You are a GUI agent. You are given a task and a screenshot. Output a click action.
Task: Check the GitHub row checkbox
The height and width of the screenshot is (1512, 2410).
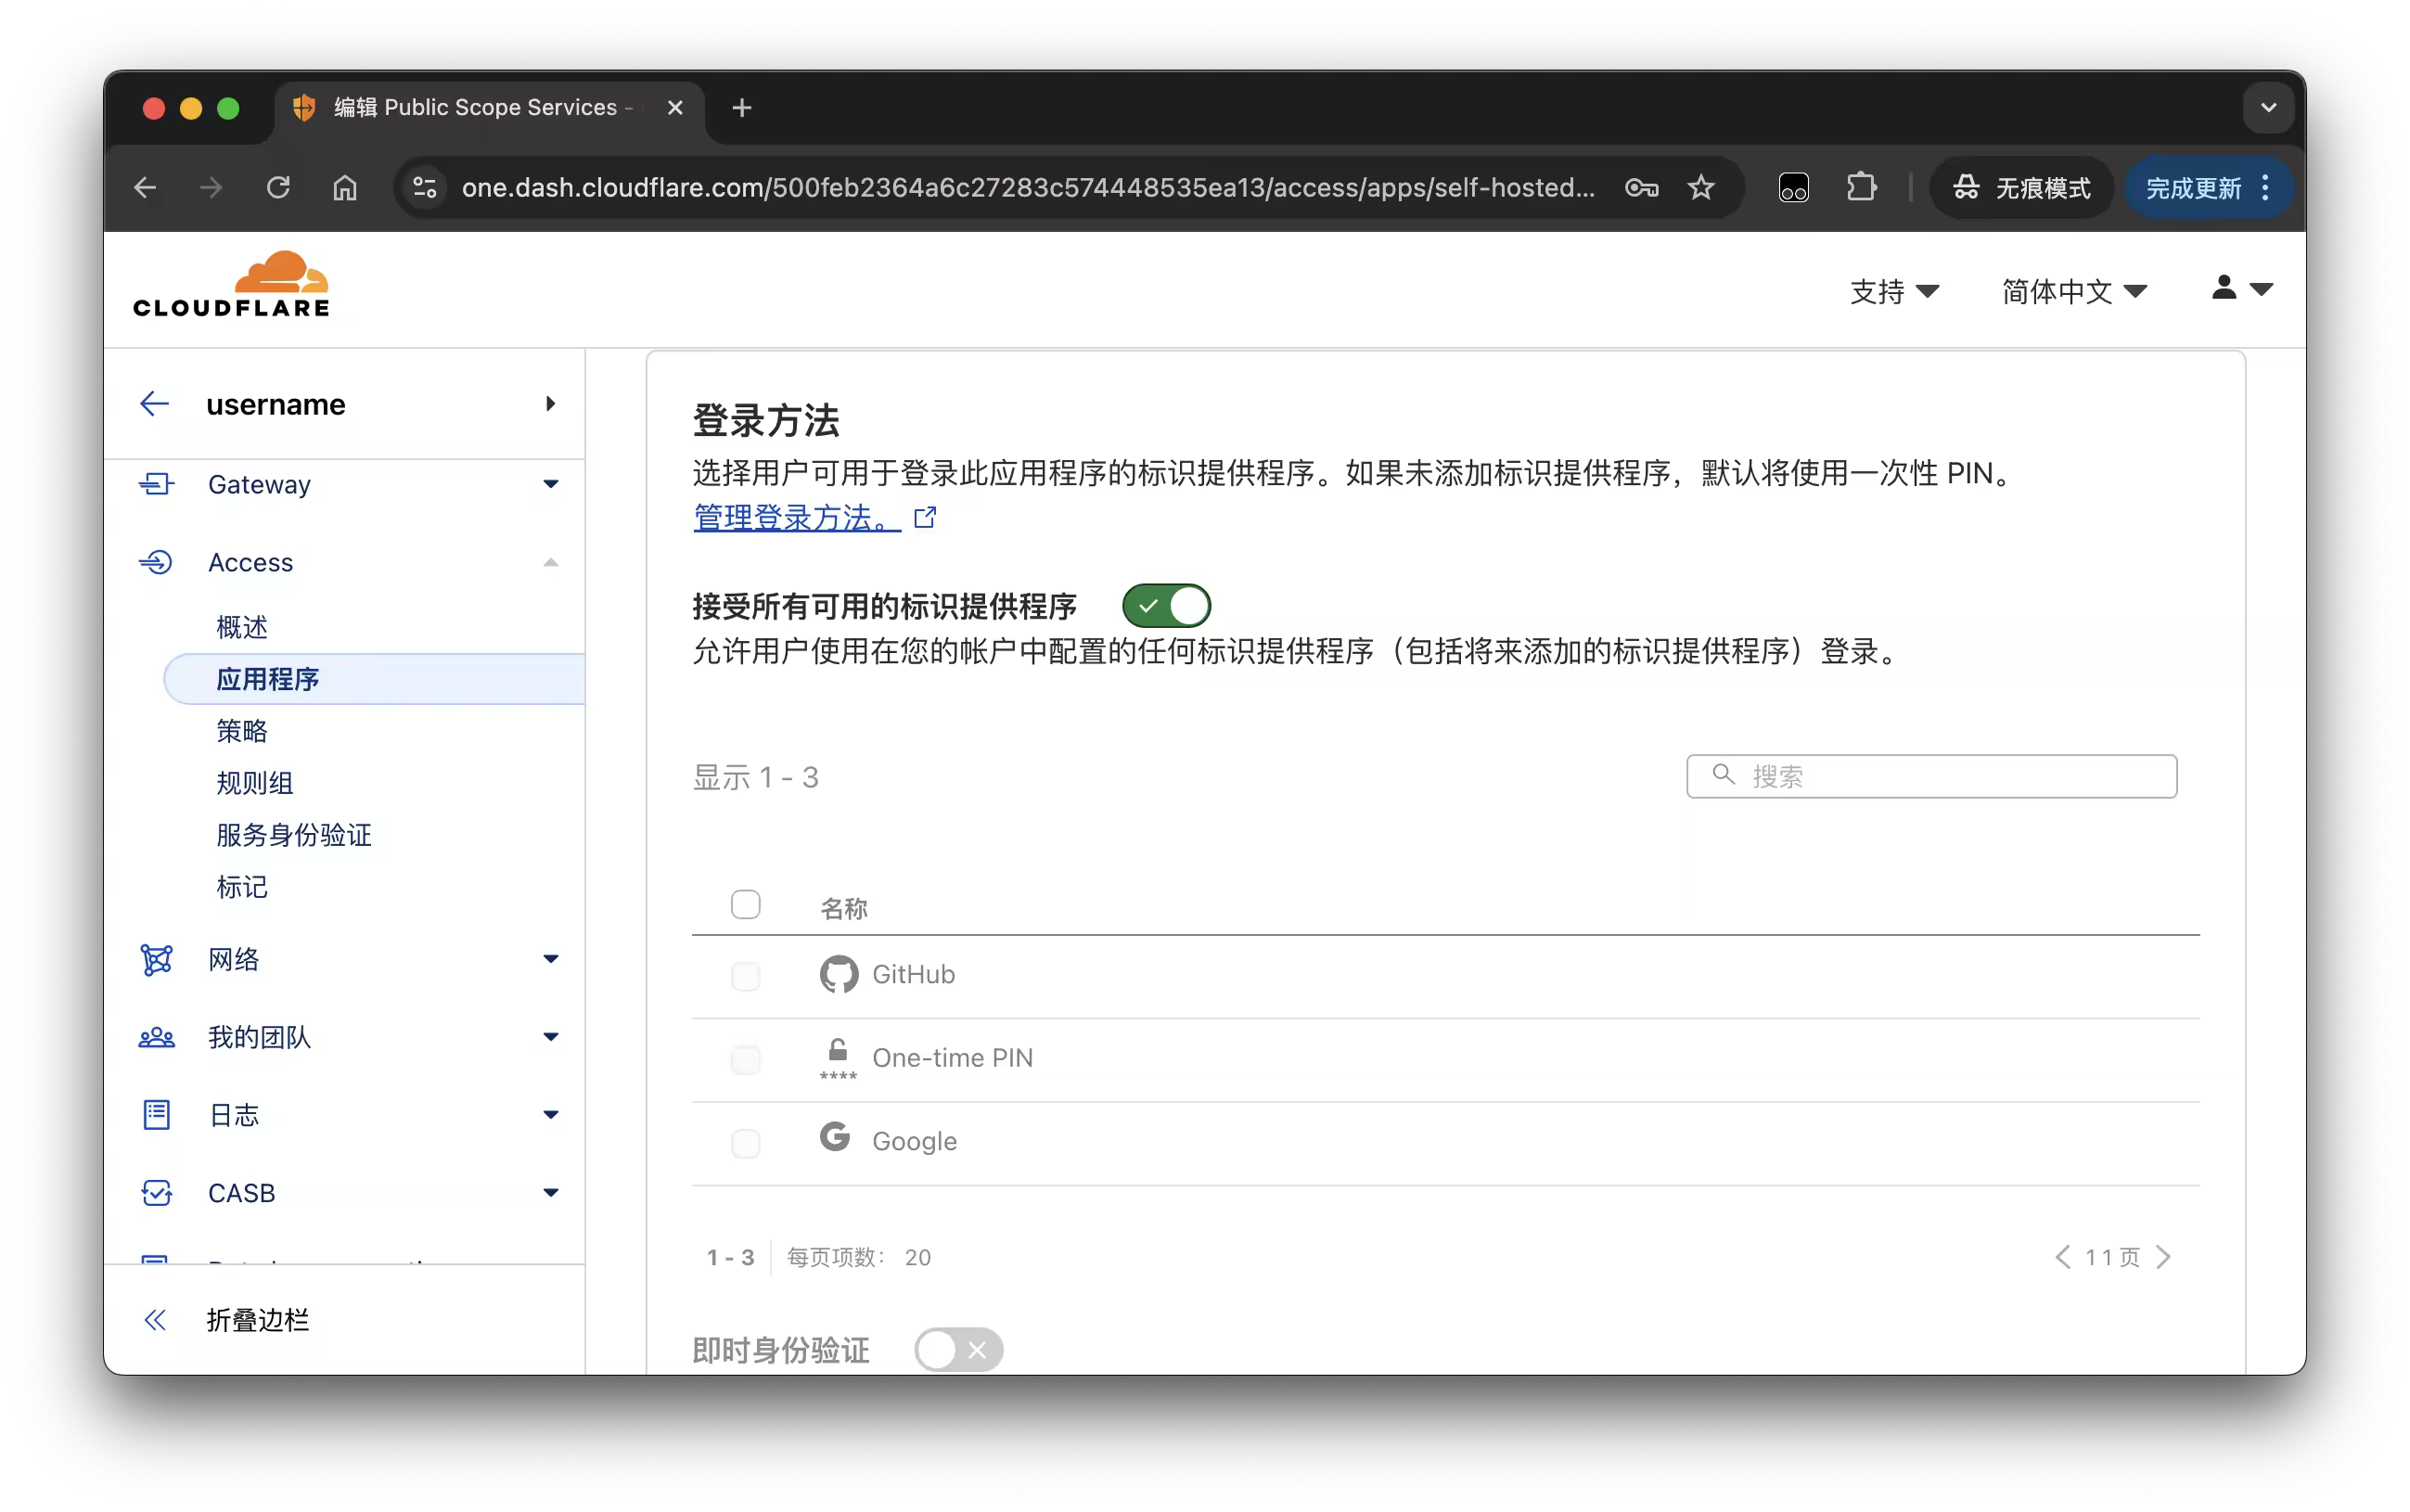[745, 975]
